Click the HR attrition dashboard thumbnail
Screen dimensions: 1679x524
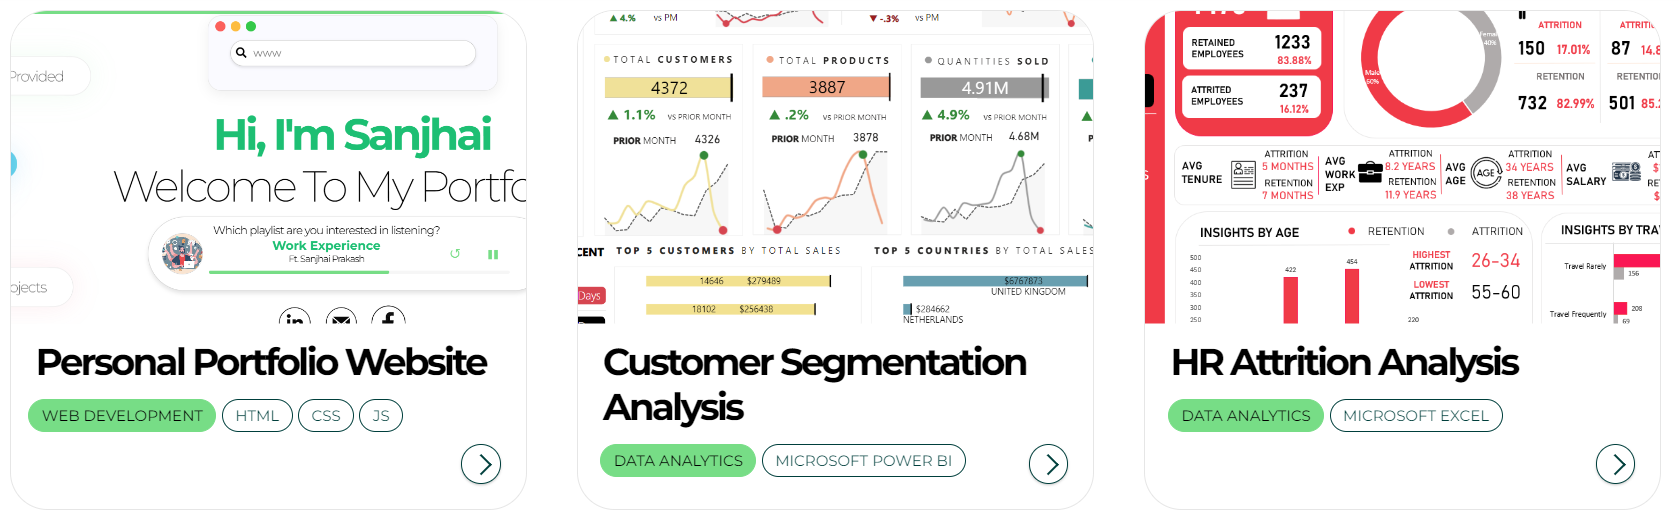click(x=1402, y=167)
